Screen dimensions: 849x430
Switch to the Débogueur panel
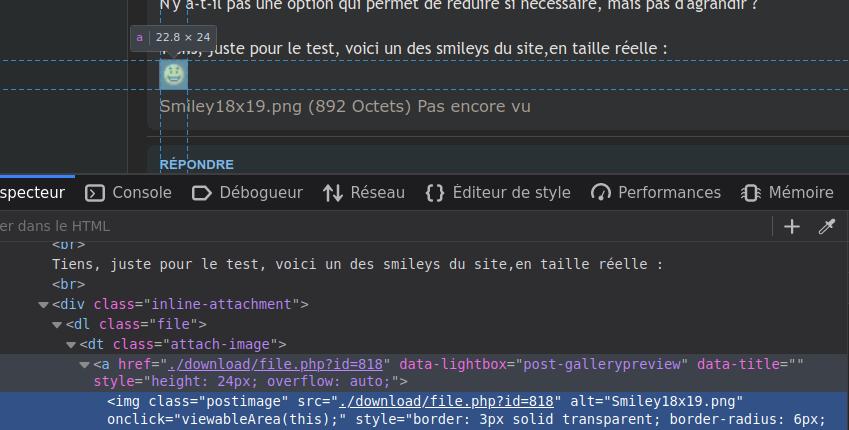[247, 192]
